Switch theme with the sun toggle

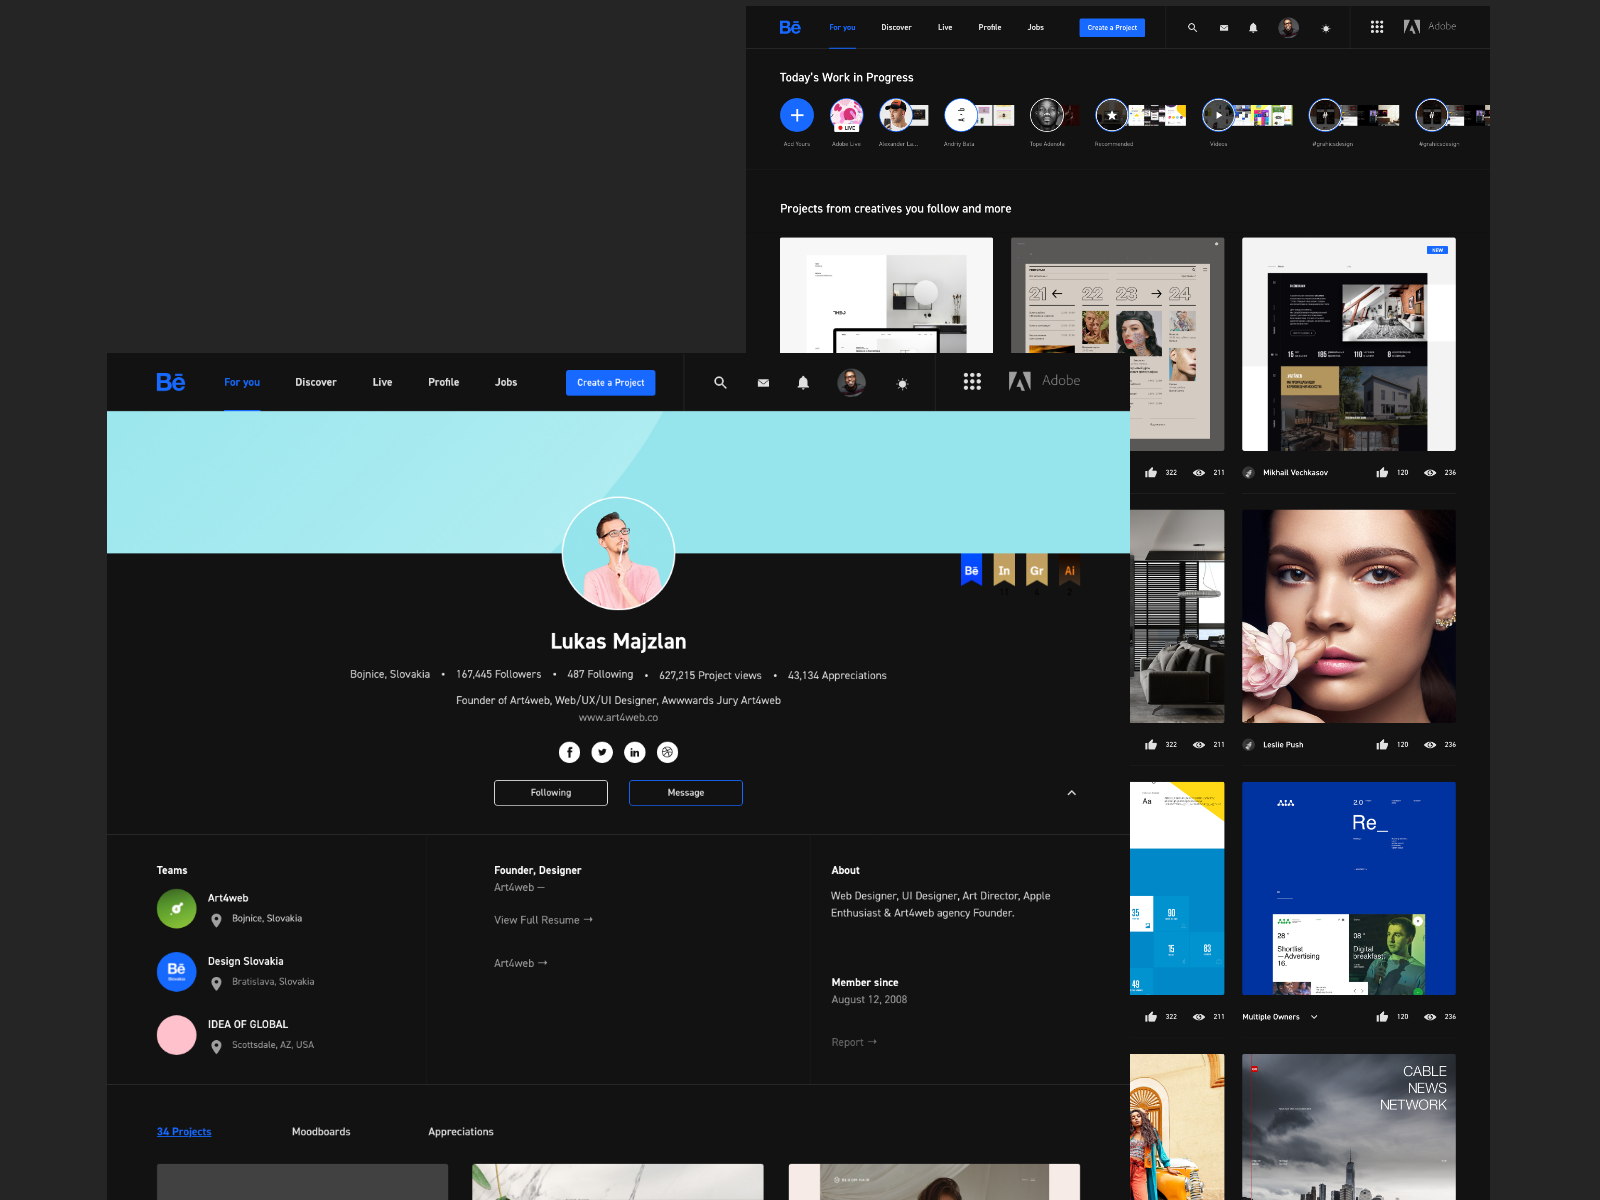pos(902,383)
